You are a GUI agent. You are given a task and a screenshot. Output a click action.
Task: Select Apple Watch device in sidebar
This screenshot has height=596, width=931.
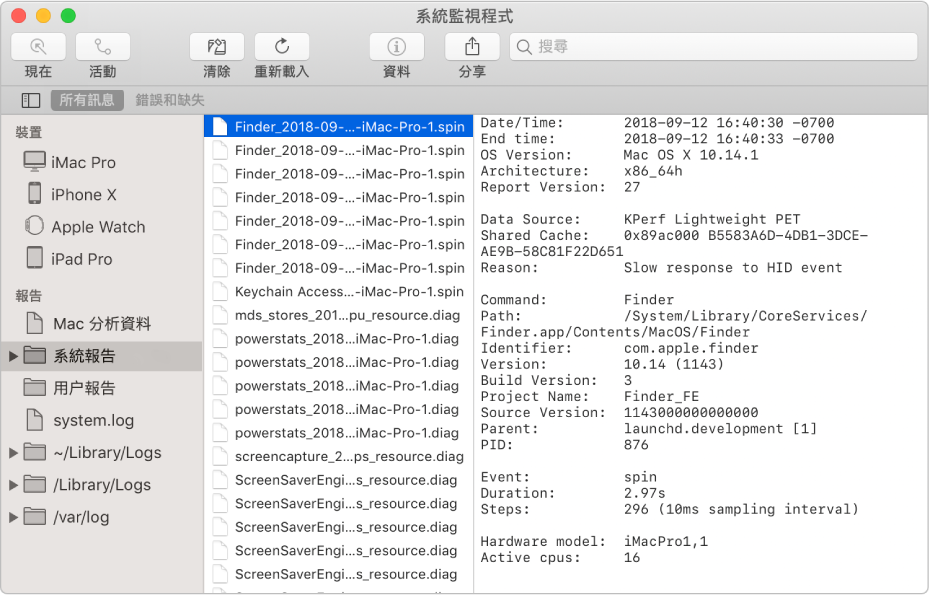102,227
